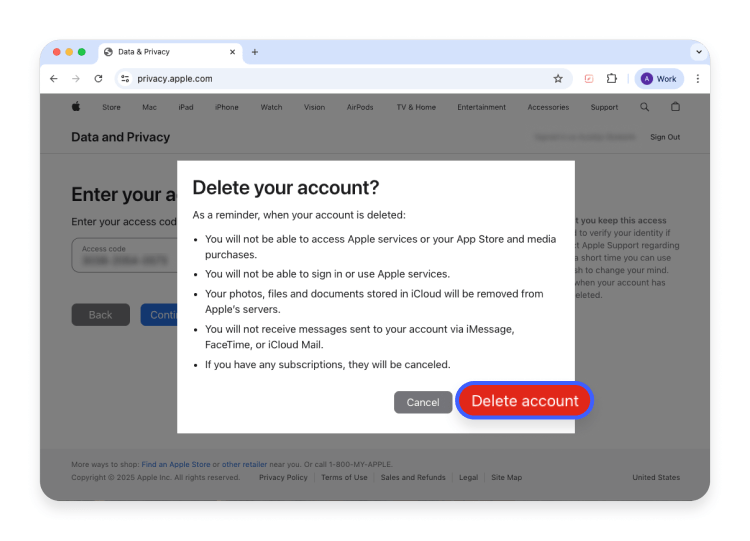Click the blue Continue button

coord(159,315)
